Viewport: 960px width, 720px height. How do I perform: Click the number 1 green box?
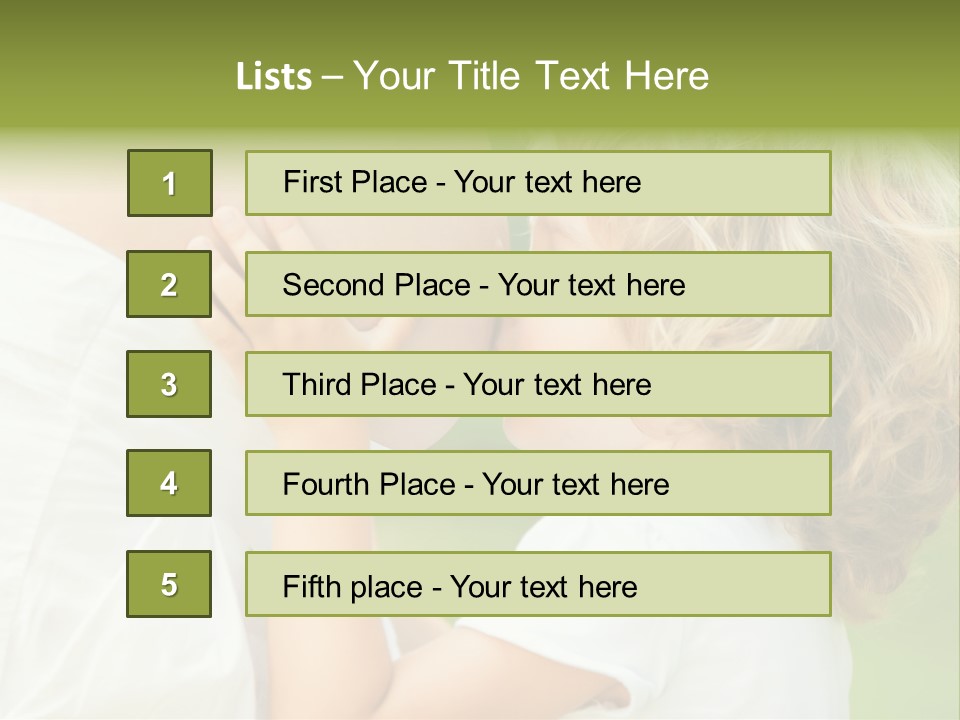pyautogui.click(x=170, y=183)
